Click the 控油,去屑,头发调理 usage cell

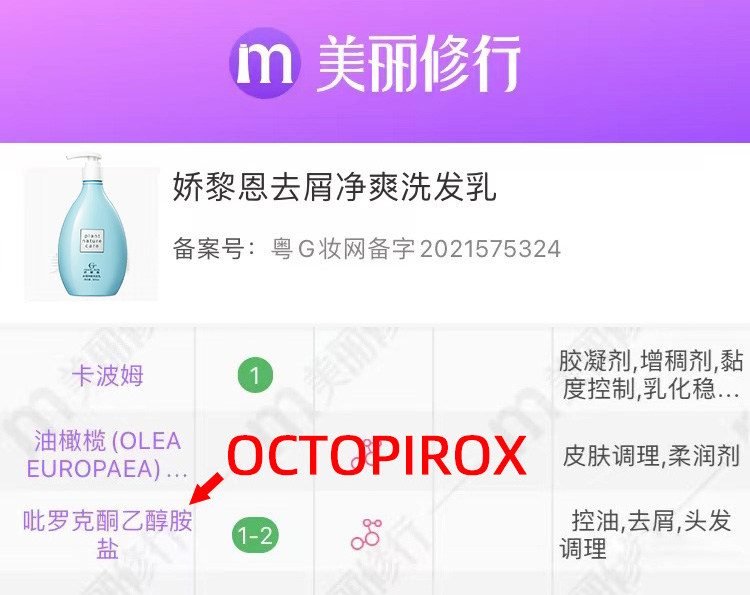(x=646, y=534)
